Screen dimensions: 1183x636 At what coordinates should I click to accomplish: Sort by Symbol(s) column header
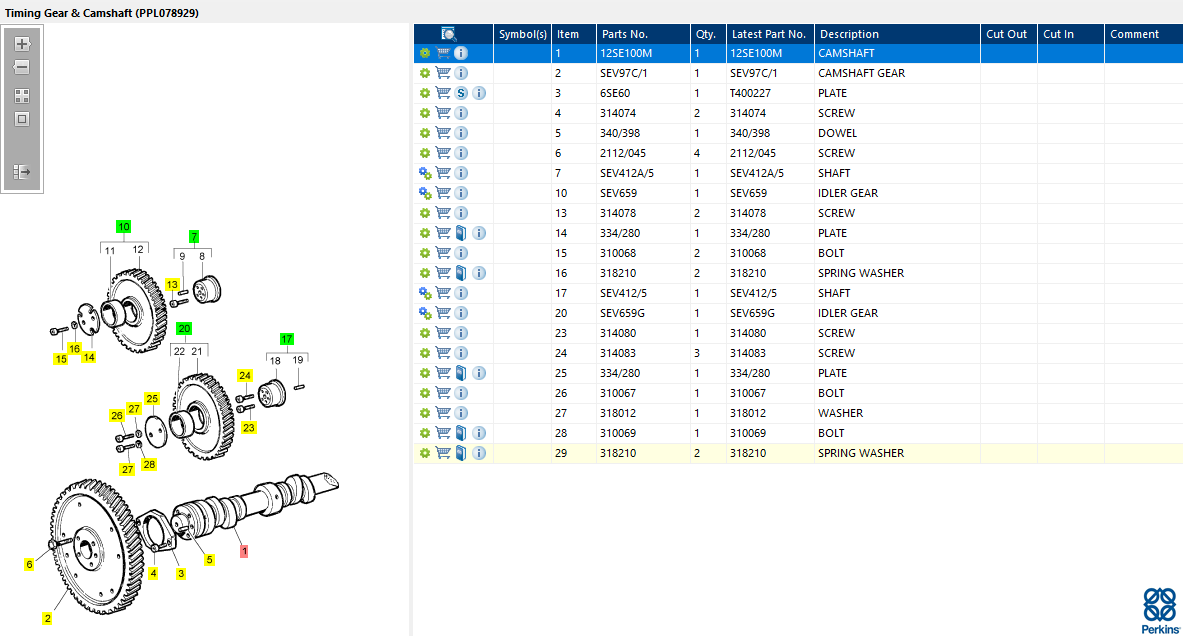(522, 34)
